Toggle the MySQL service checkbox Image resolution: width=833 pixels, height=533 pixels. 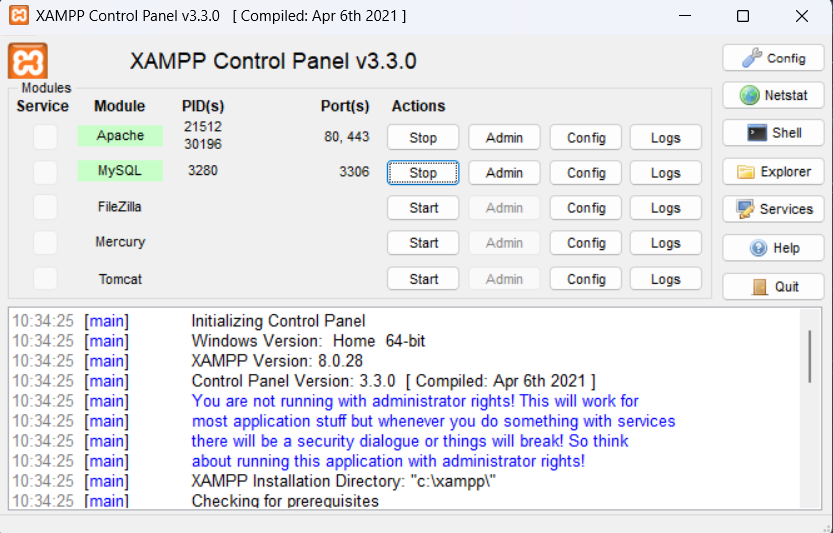click(45, 172)
